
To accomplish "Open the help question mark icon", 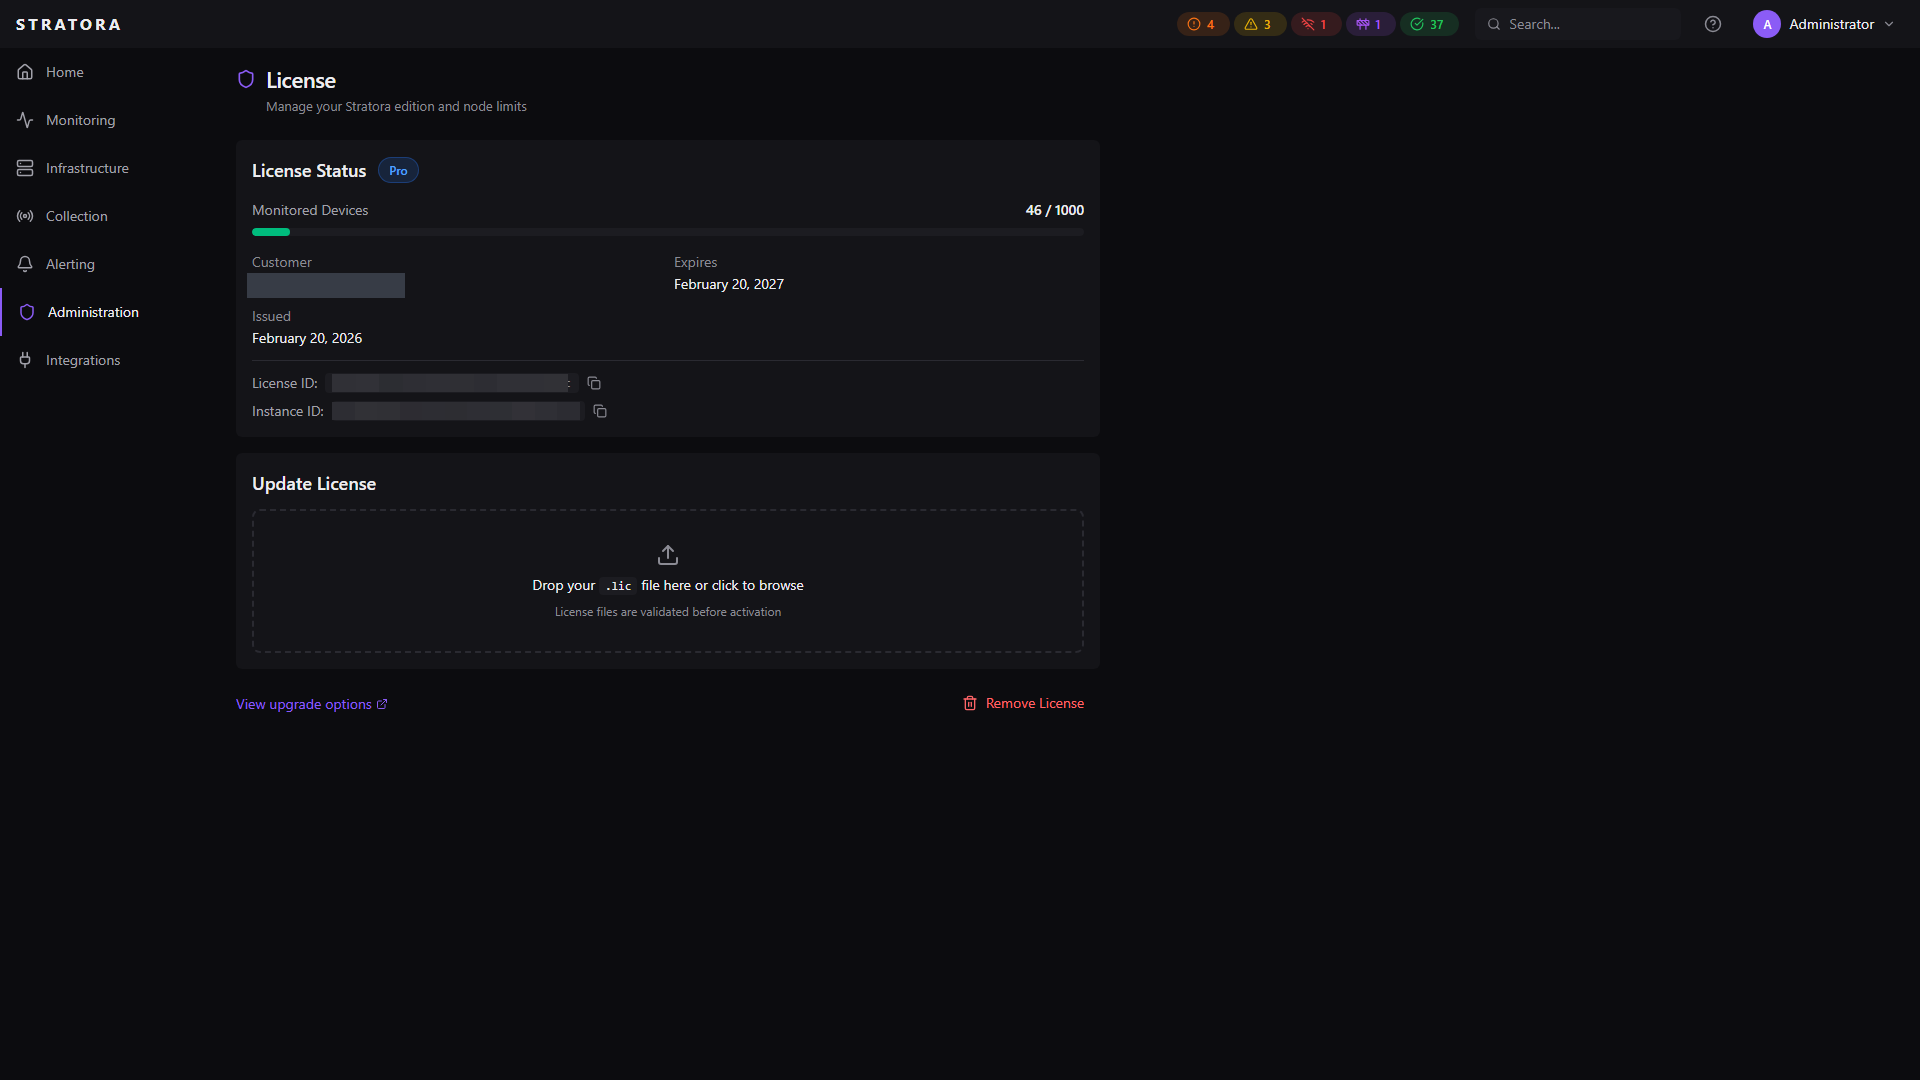I will (1713, 24).
